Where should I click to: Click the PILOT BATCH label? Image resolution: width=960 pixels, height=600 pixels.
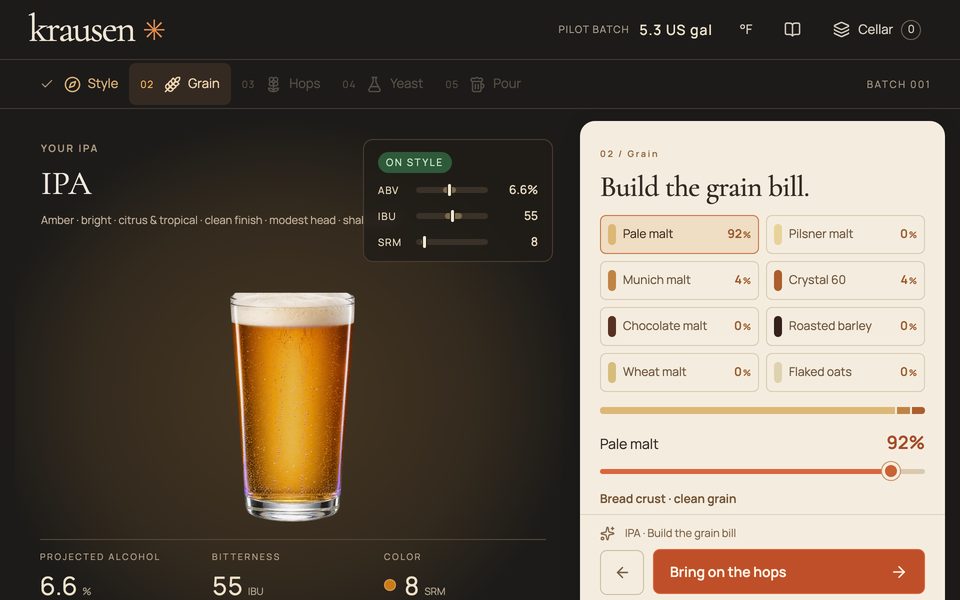(x=593, y=29)
